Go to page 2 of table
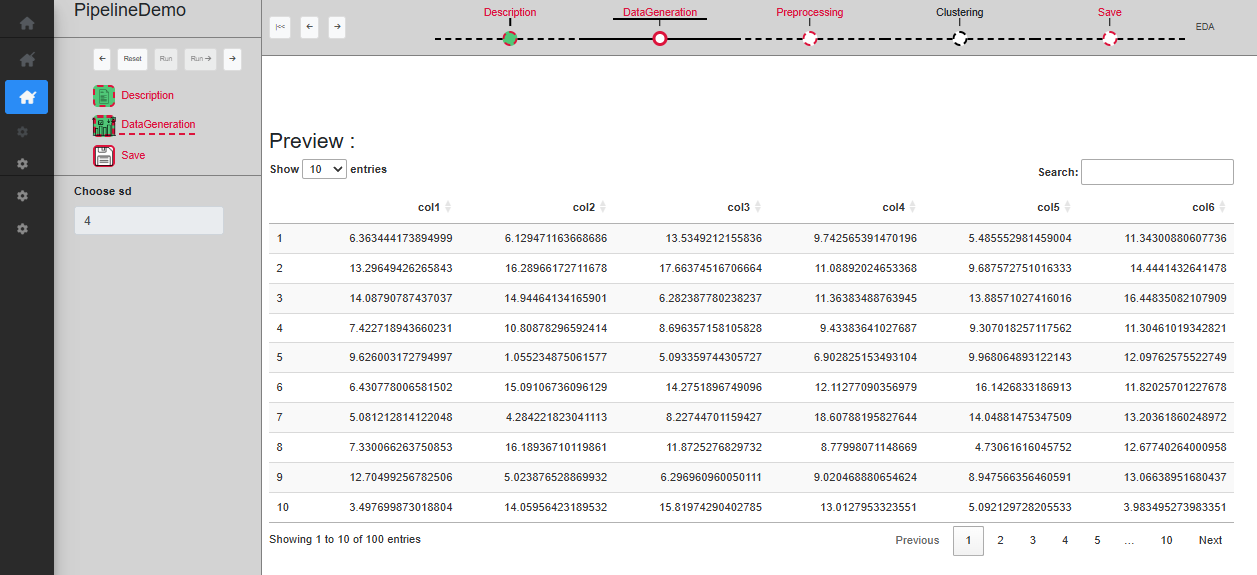The height and width of the screenshot is (575, 1257). 1000,540
